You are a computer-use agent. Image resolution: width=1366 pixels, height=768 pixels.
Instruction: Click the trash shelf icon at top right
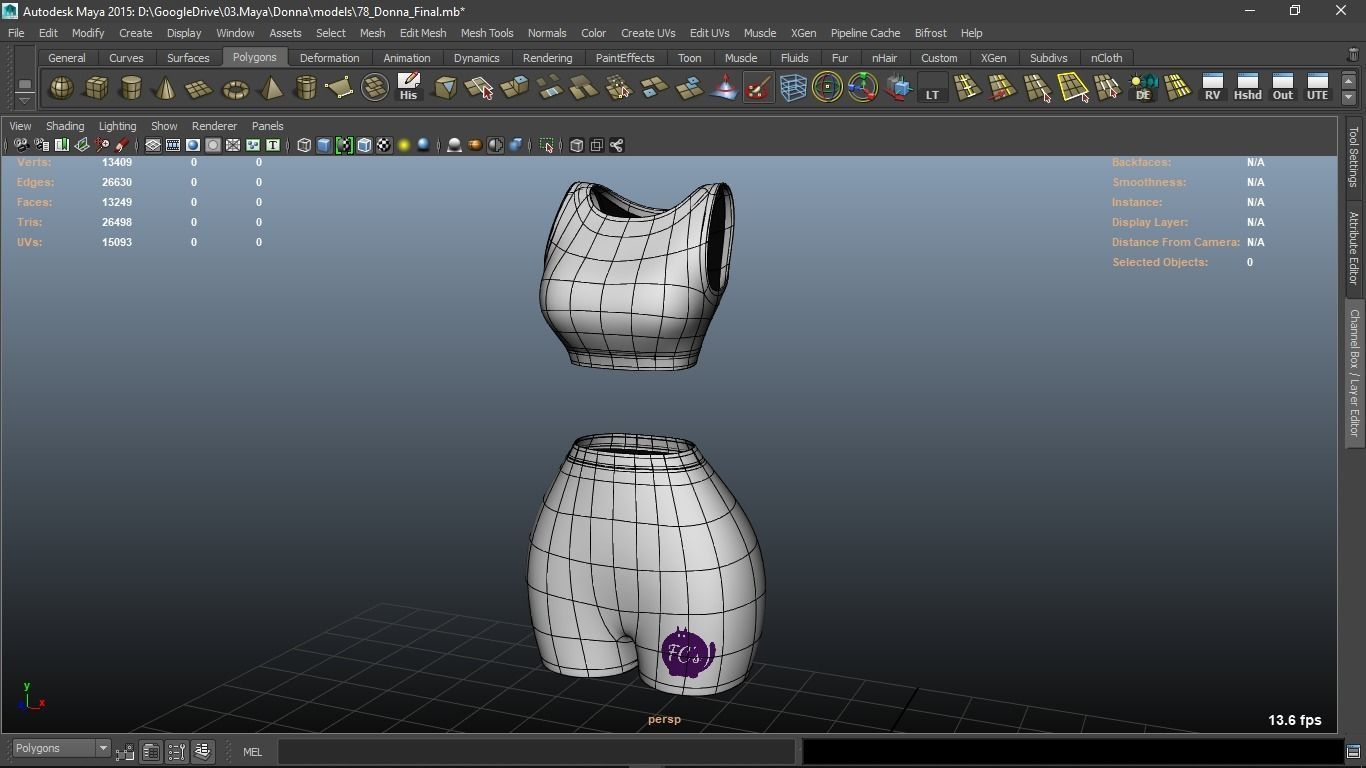tap(1353, 56)
